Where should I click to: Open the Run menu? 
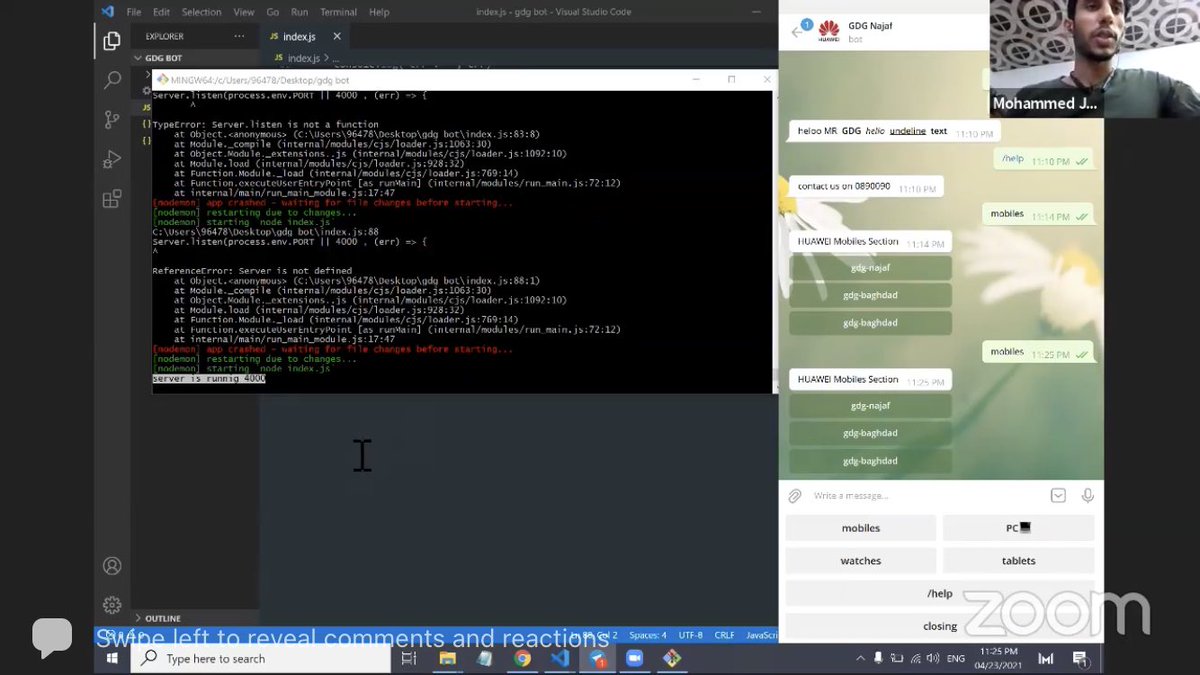coord(299,12)
